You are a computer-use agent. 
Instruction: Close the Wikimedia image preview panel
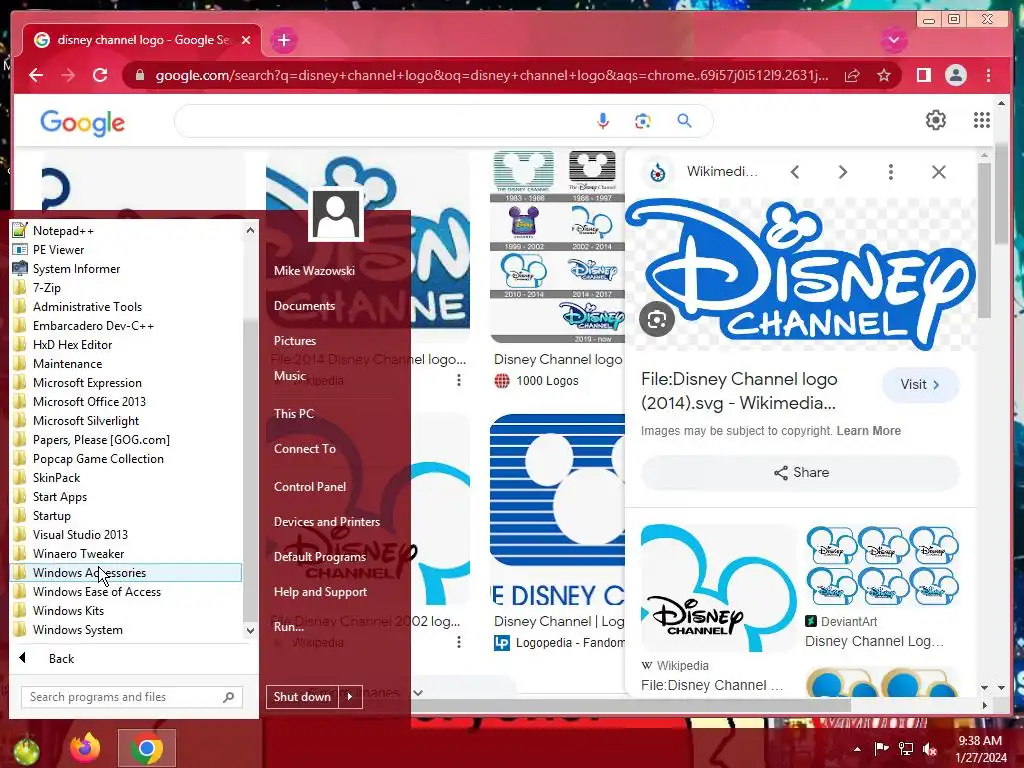pos(938,172)
